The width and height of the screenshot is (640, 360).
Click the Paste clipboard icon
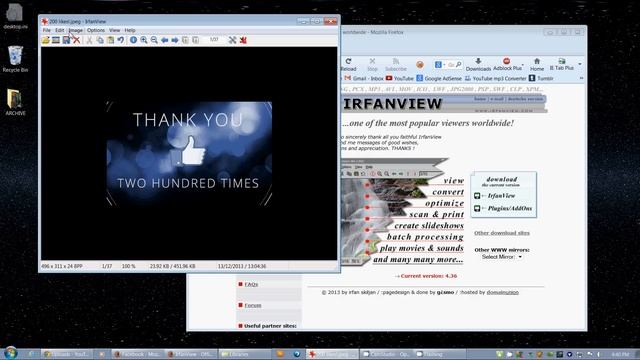(x=110, y=40)
